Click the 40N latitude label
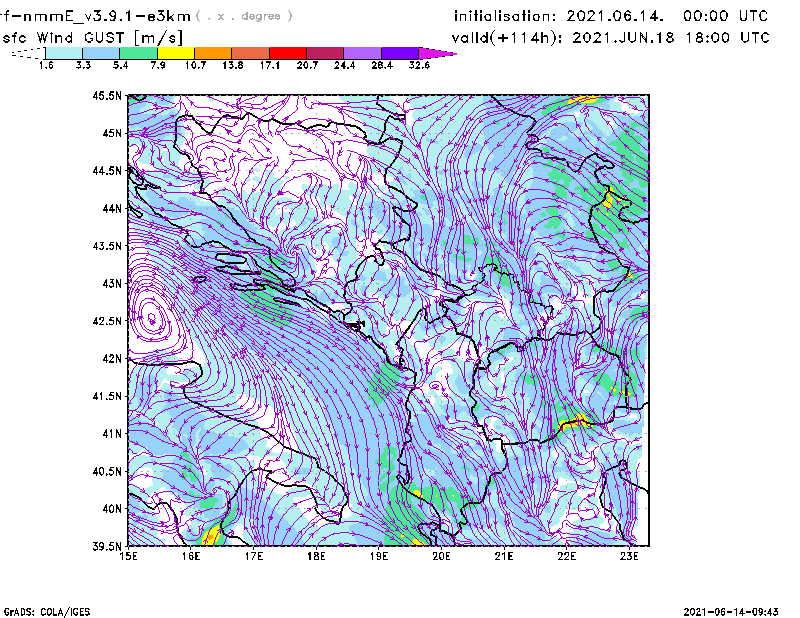 point(112,508)
